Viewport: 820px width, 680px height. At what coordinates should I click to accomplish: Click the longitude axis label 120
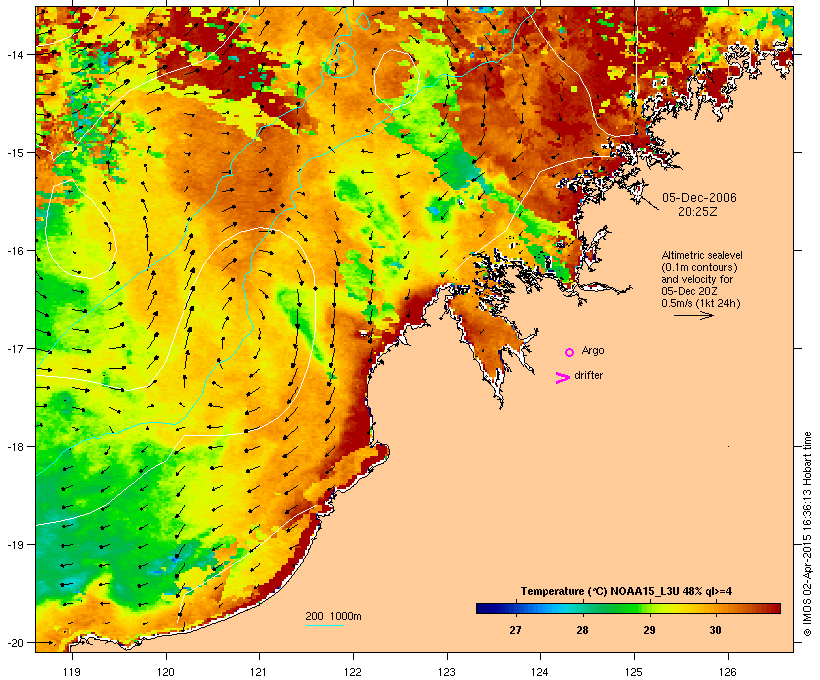coord(166,672)
